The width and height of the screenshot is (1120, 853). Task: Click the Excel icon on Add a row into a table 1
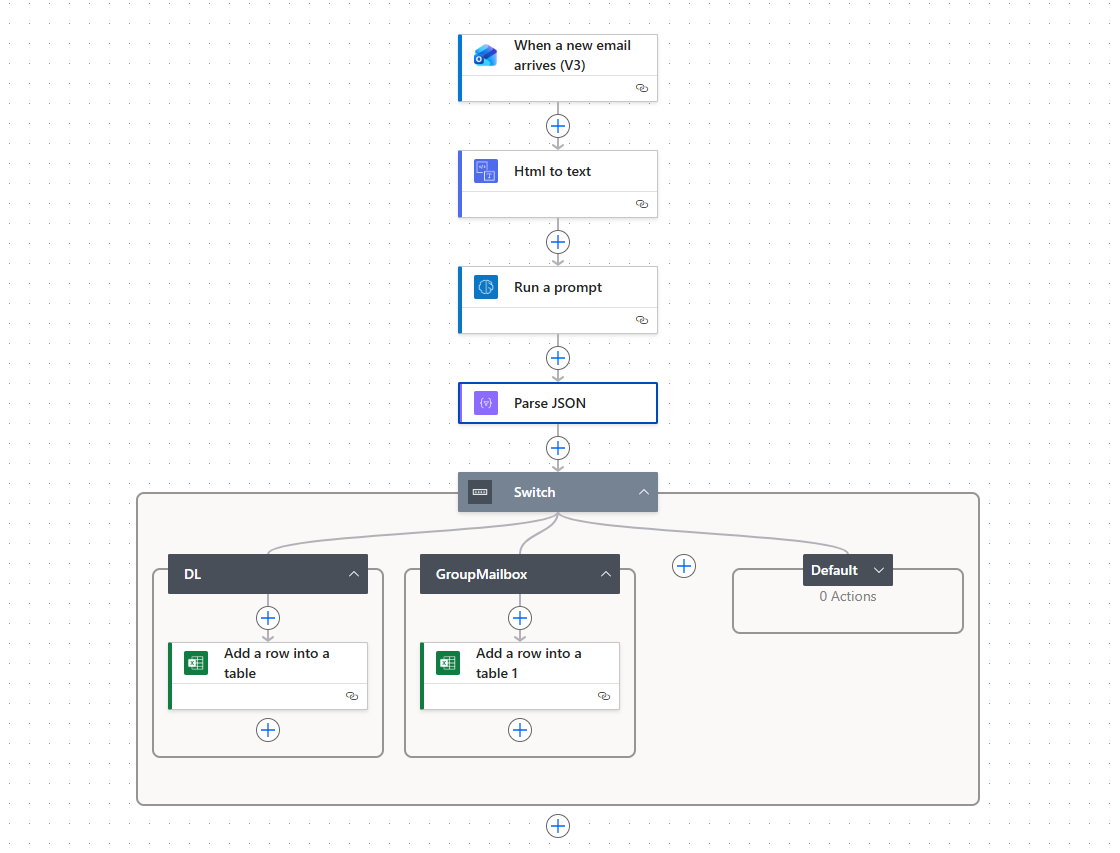point(448,662)
